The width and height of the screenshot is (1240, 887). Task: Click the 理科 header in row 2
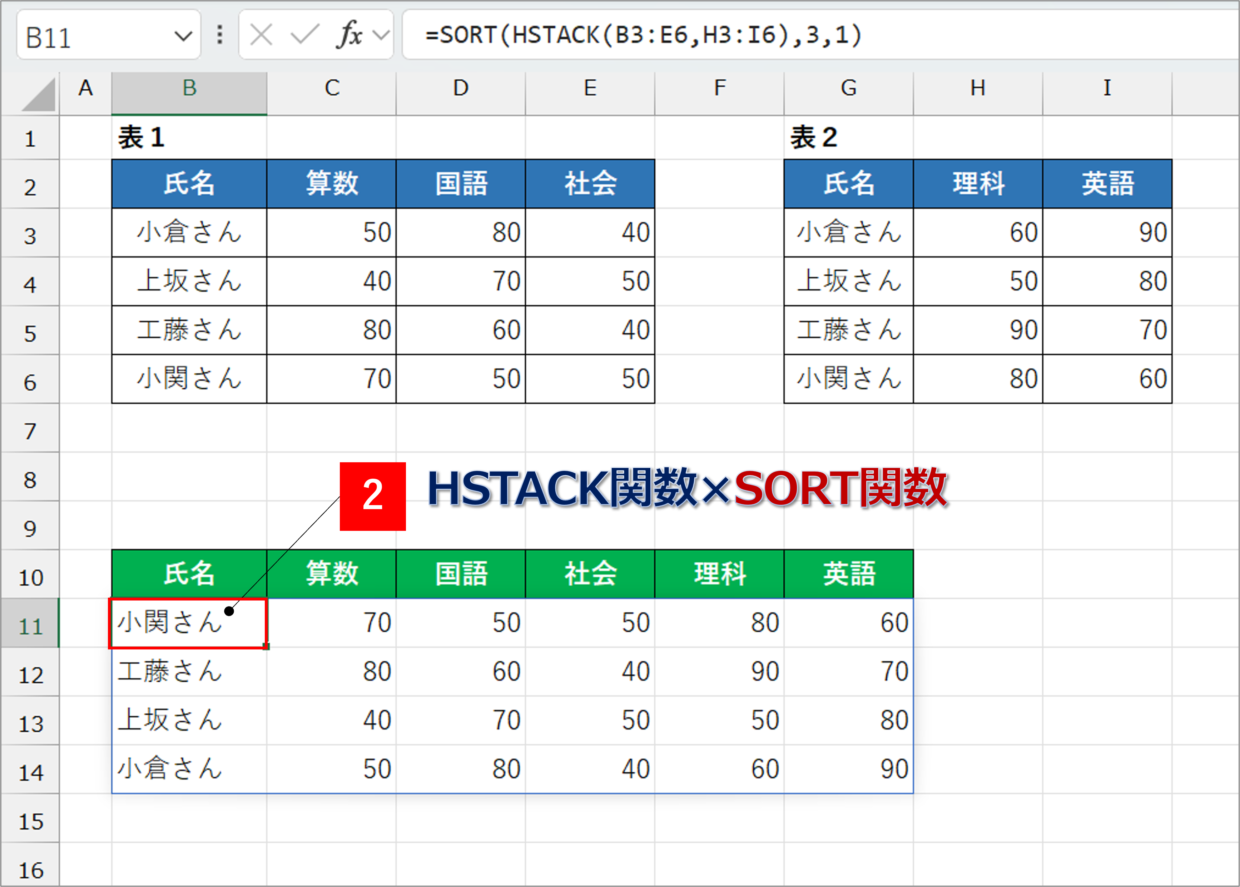point(977,184)
